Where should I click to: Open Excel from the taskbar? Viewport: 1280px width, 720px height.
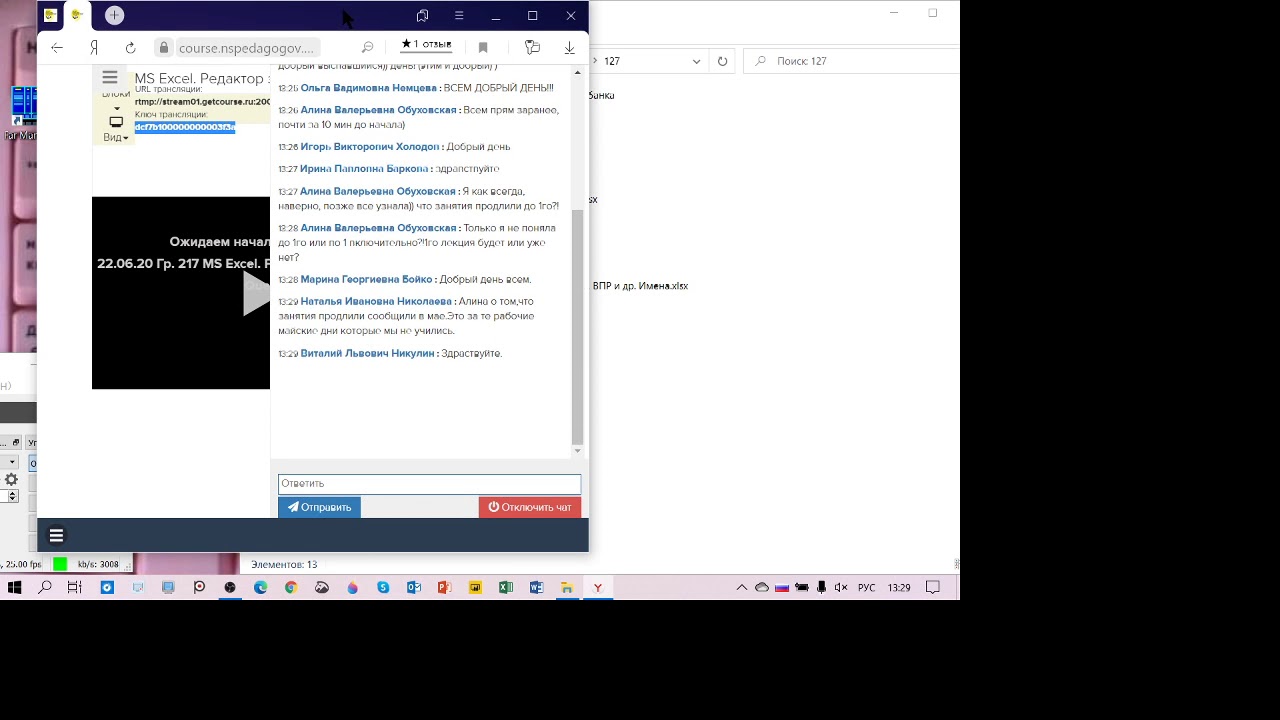(x=506, y=588)
